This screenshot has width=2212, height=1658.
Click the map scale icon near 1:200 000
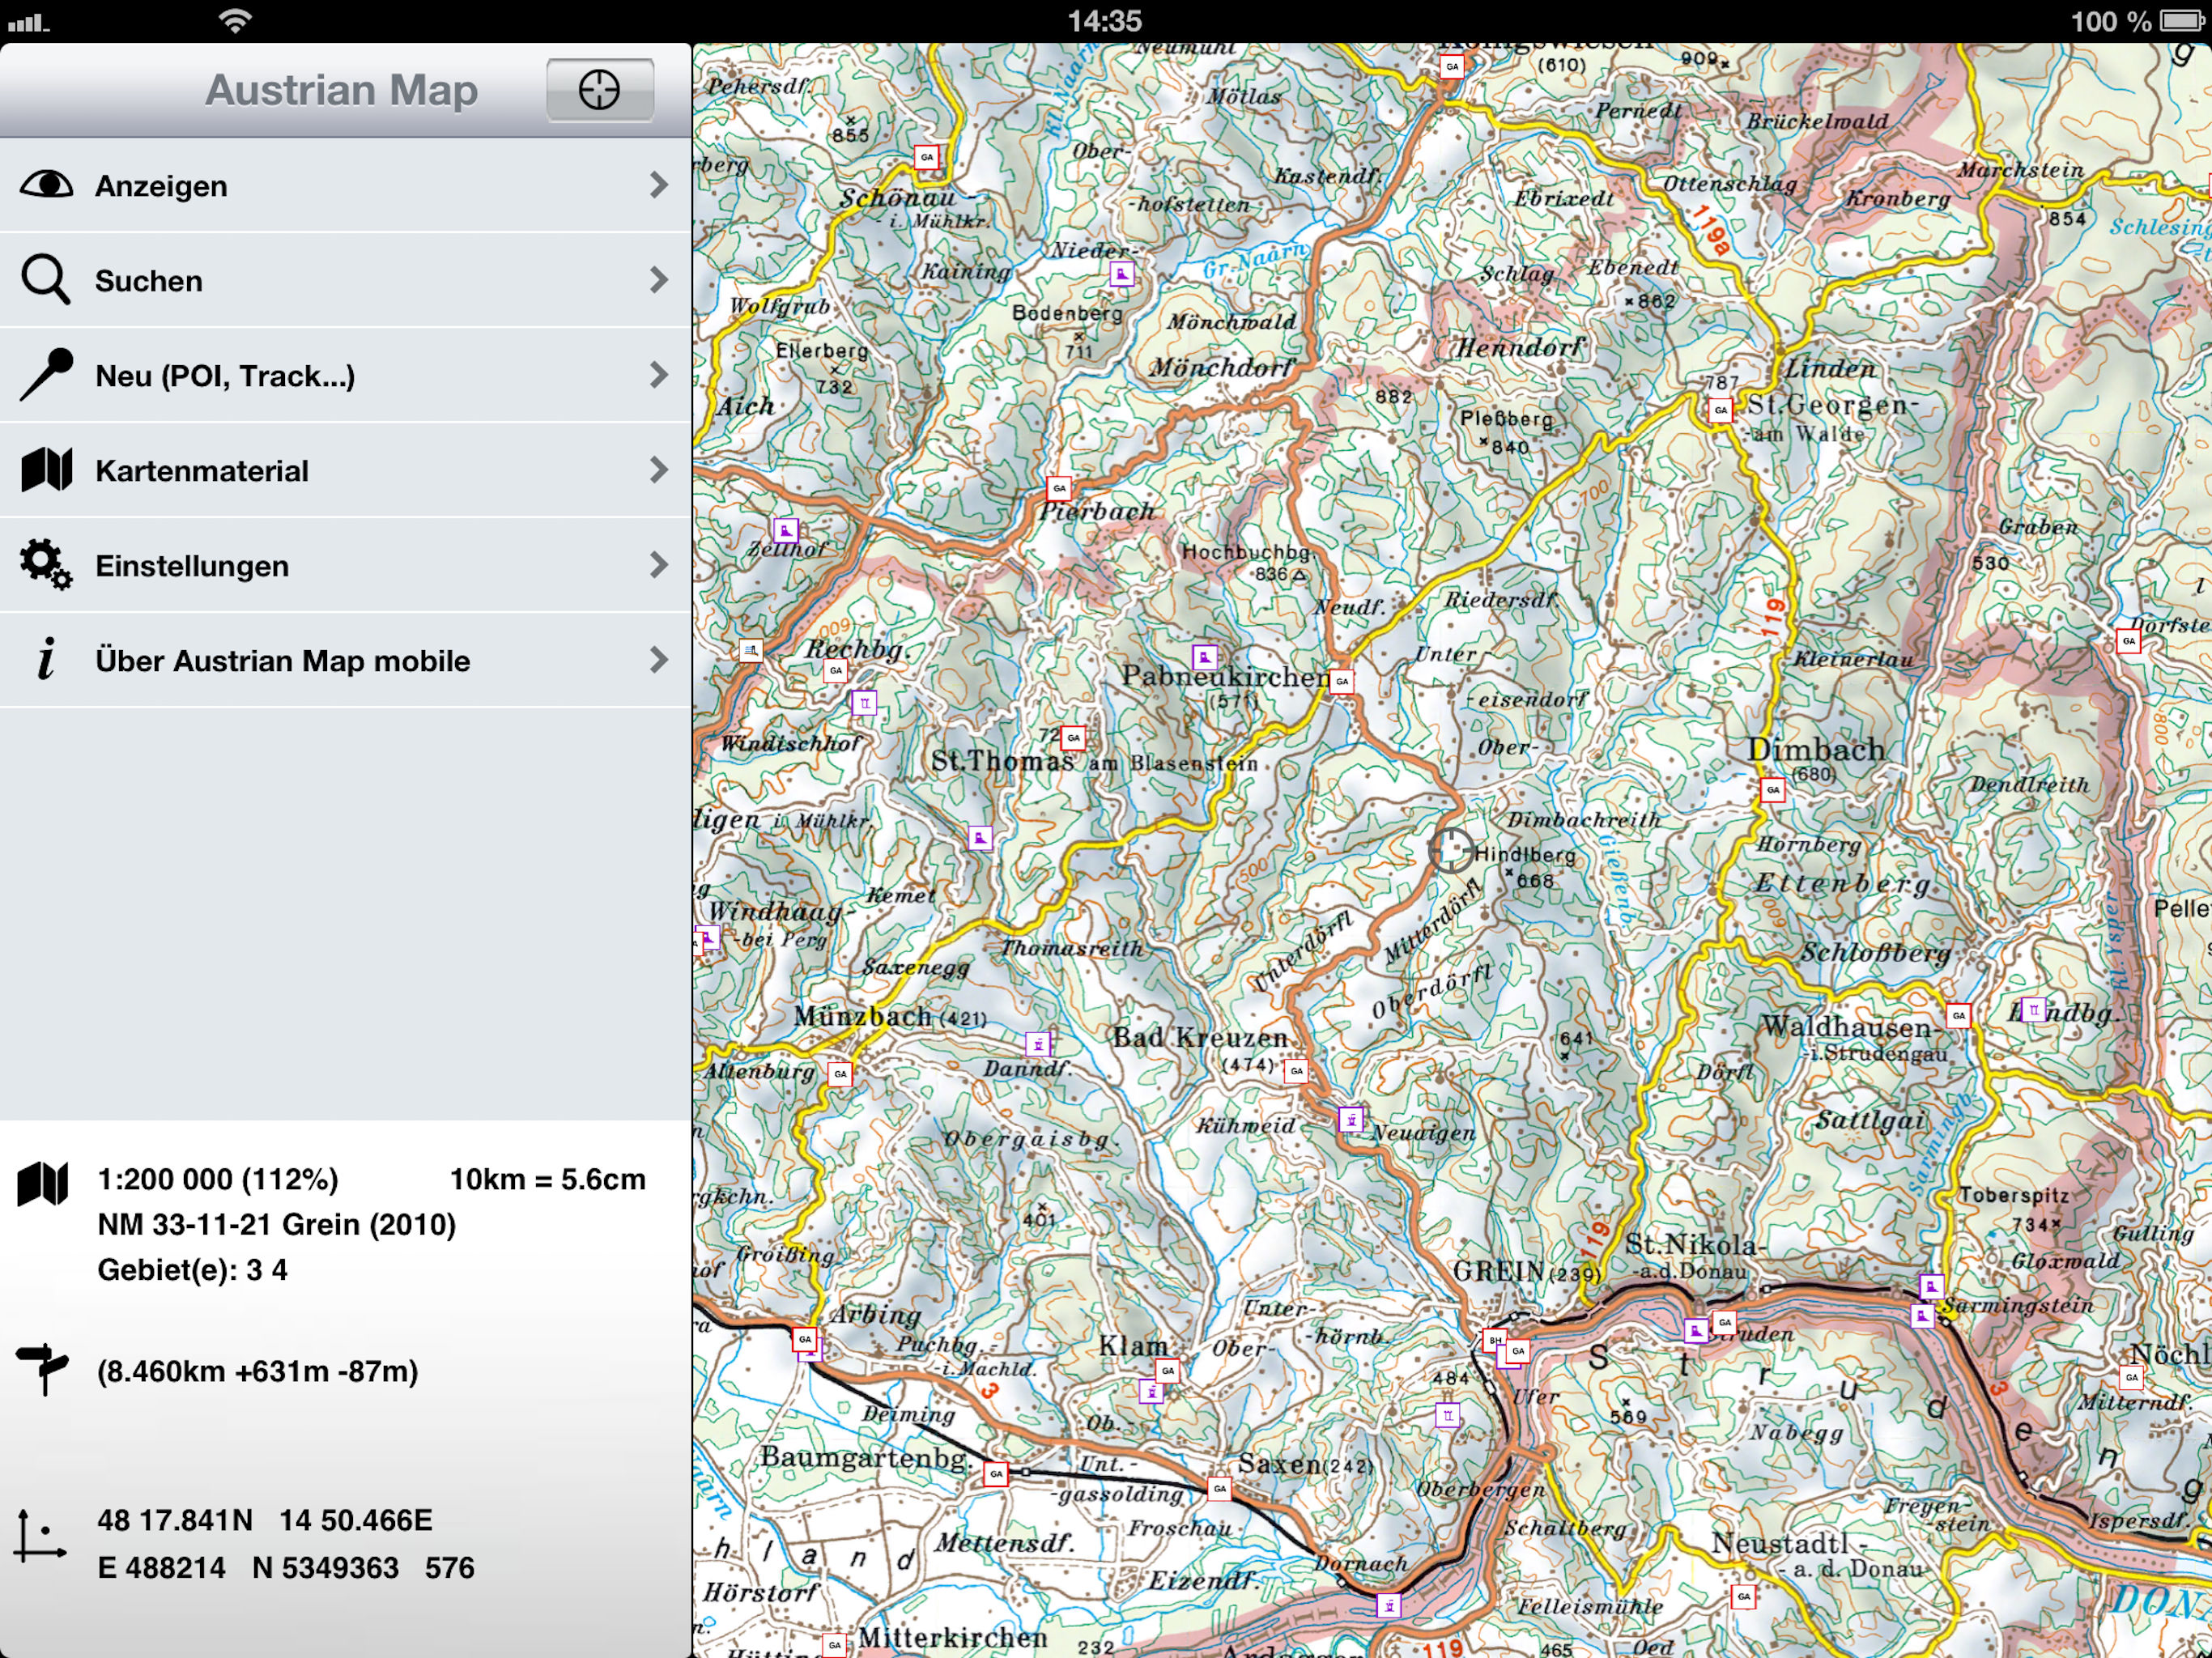(42, 1183)
